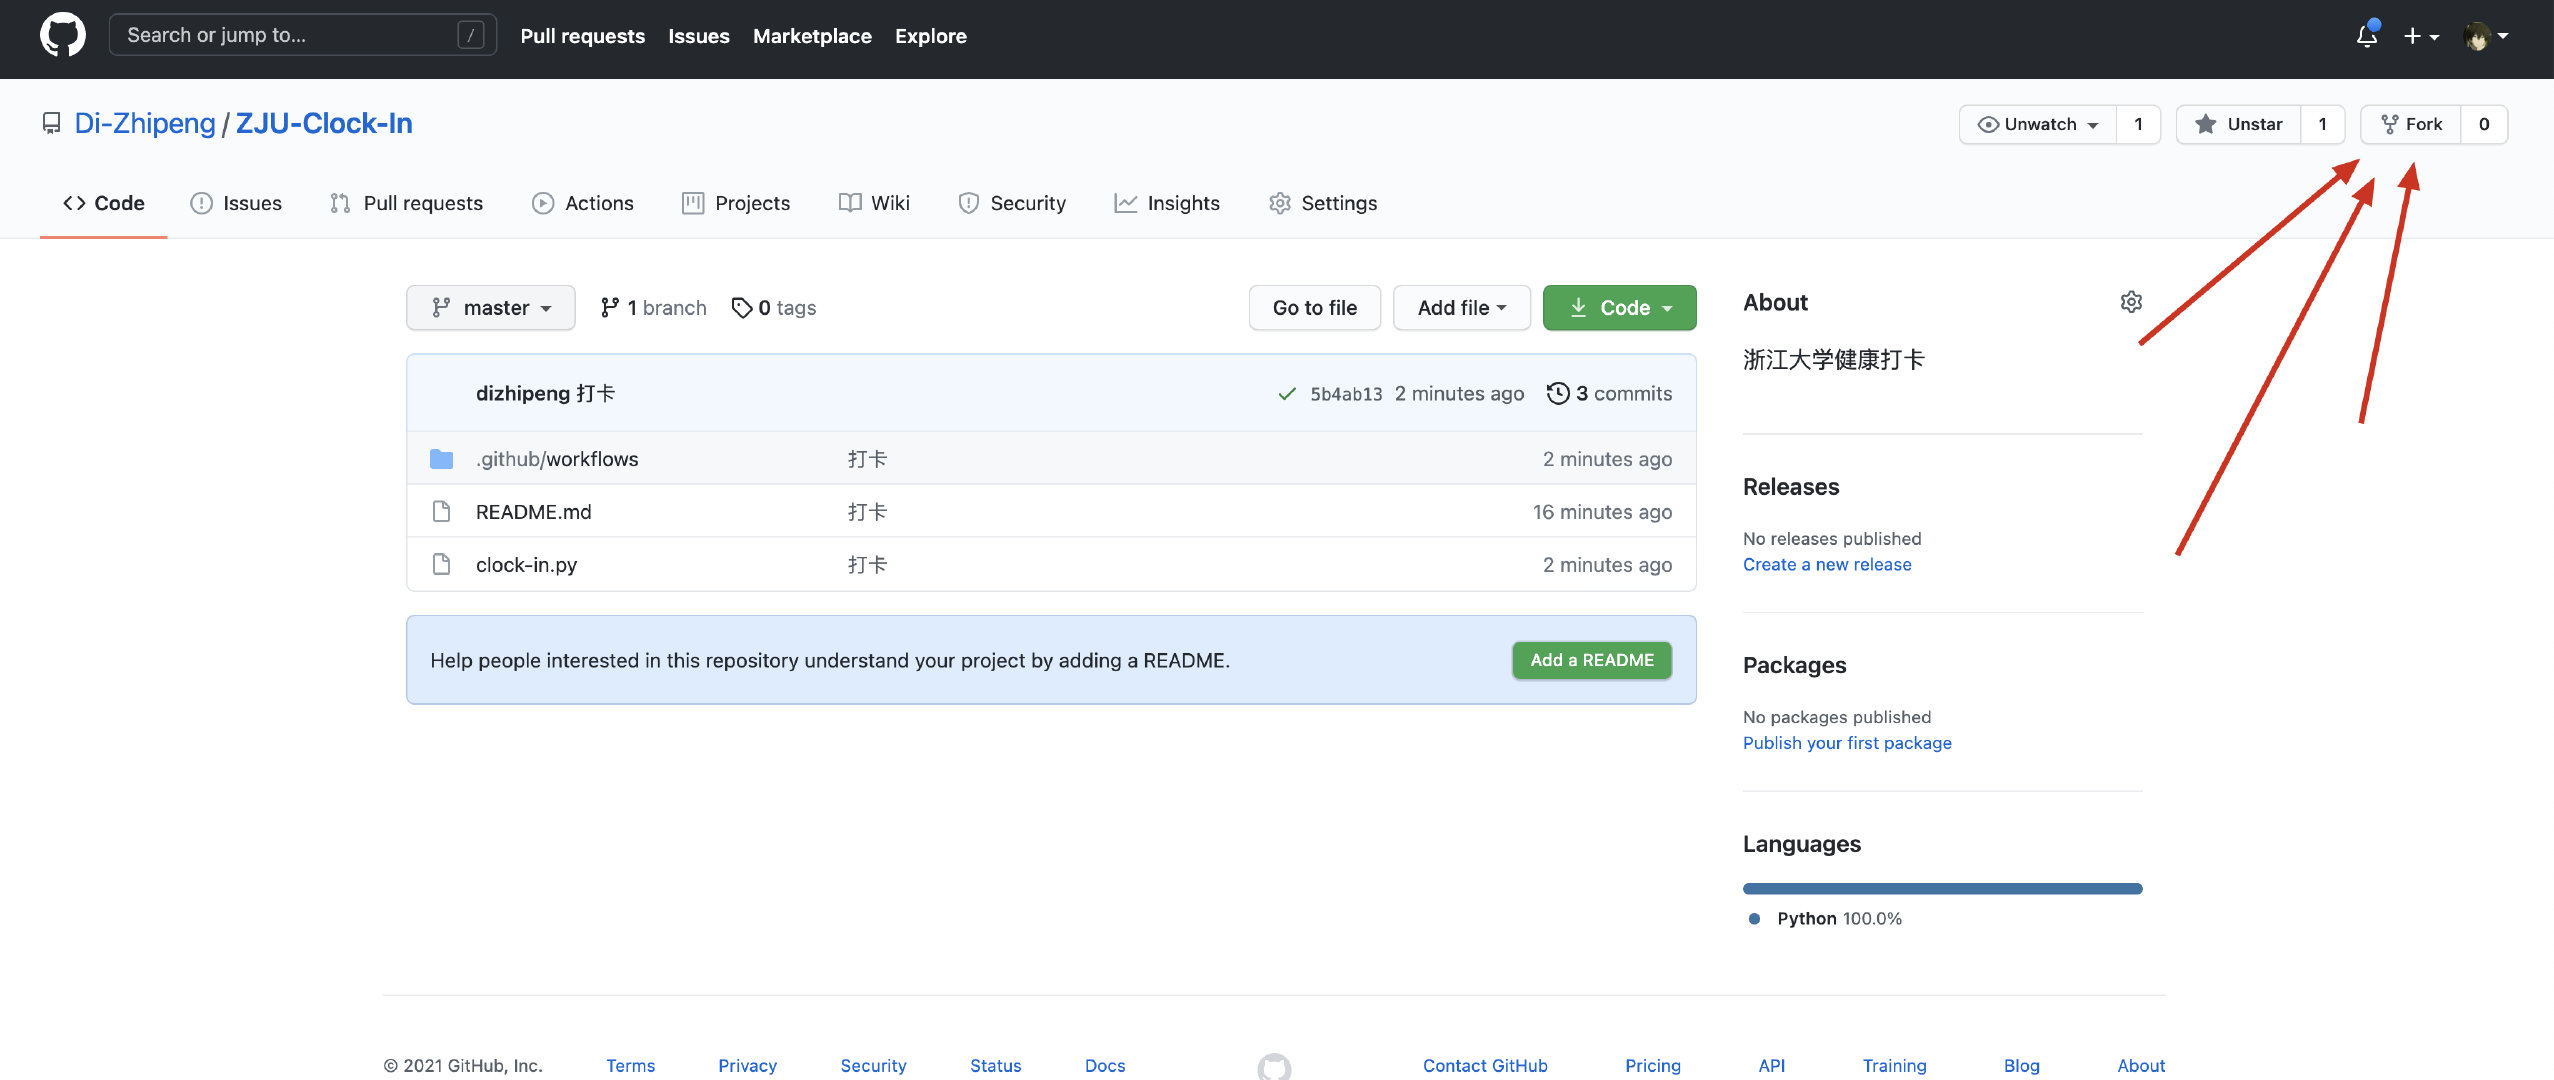The height and width of the screenshot is (1080, 2554).
Task: Open the master branch selector
Action: pos(490,308)
